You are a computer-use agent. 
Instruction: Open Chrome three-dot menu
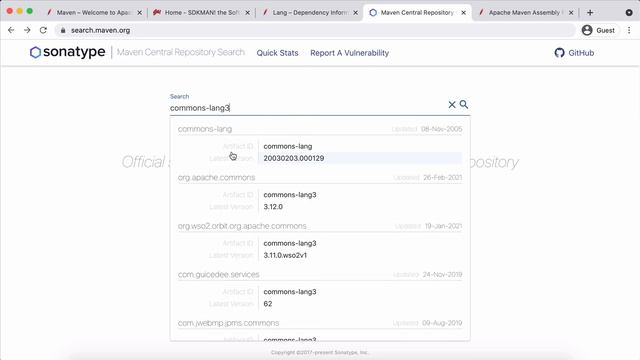point(629,30)
